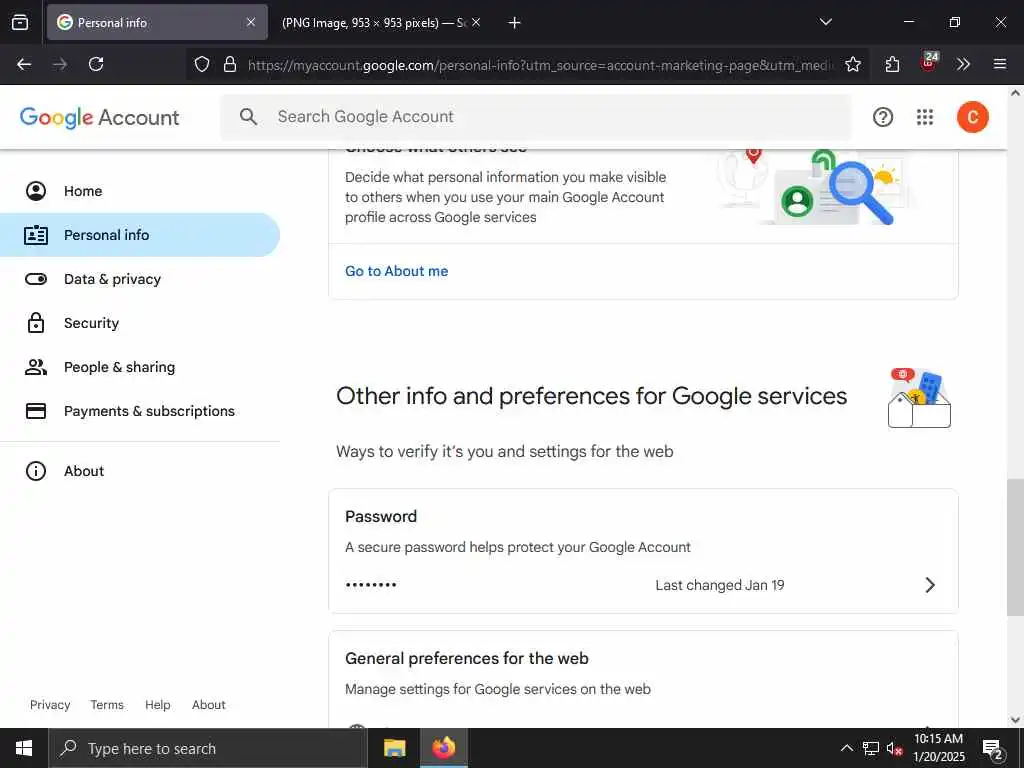Open Firefox extensions puzzle icon
The image size is (1024, 768).
point(892,64)
